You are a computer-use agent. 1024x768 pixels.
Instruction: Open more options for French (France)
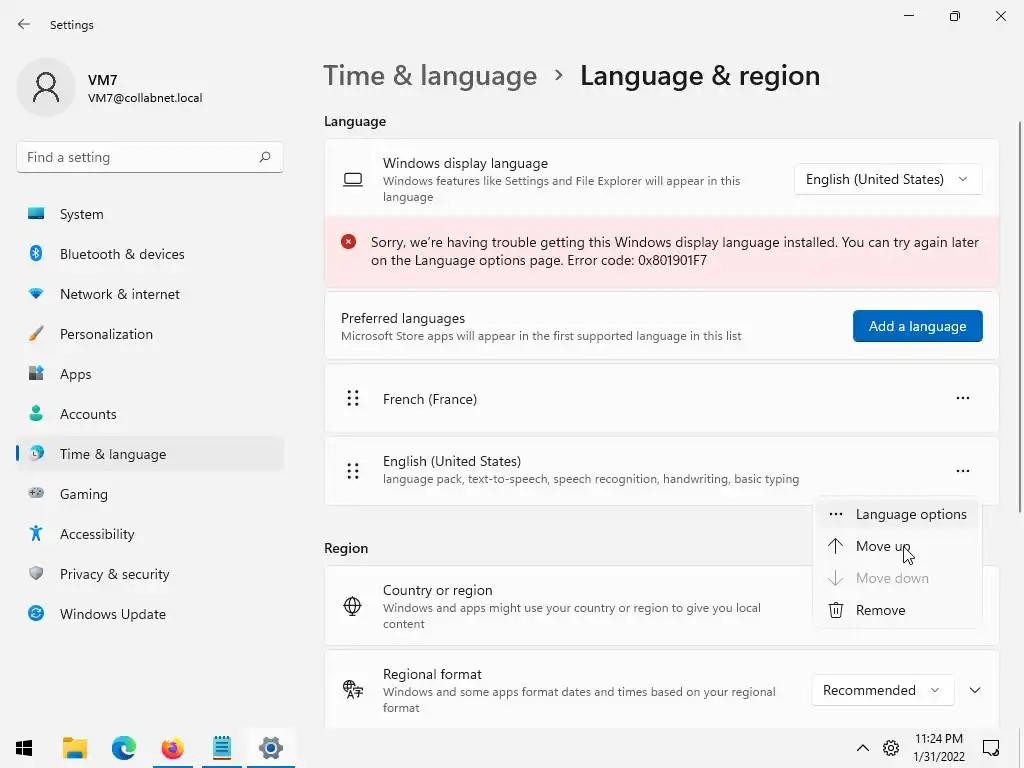click(x=963, y=398)
